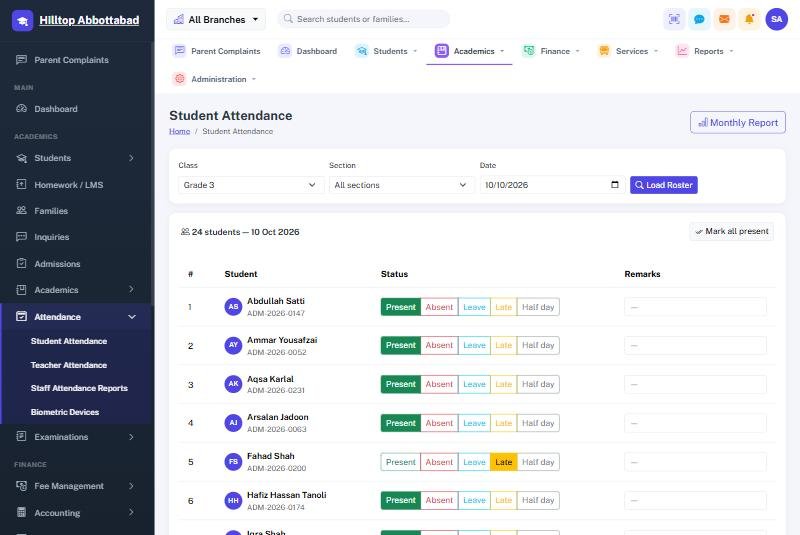Click the Families sidebar icon
The height and width of the screenshot is (535, 800).
pyautogui.click(x=21, y=210)
